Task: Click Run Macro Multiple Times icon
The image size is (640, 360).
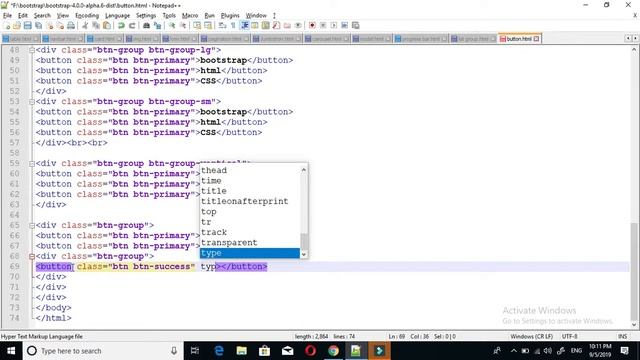Action: [x=344, y=25]
